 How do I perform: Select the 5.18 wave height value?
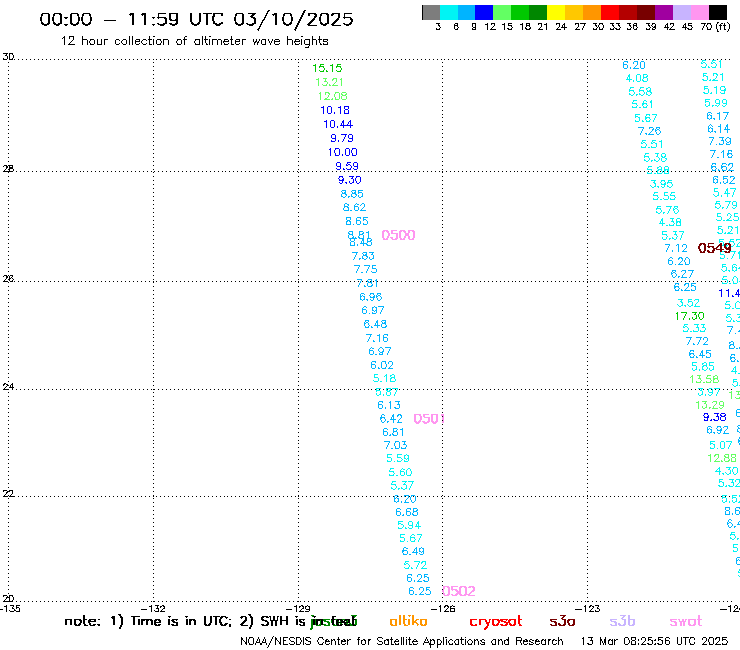pyautogui.click(x=384, y=379)
